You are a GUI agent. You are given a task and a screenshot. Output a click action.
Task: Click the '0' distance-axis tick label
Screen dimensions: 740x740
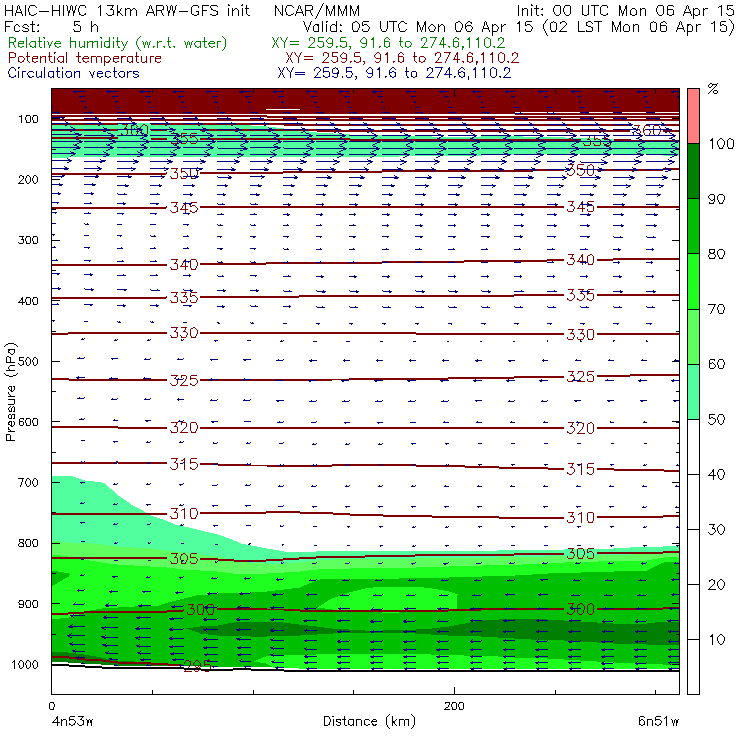(51, 706)
